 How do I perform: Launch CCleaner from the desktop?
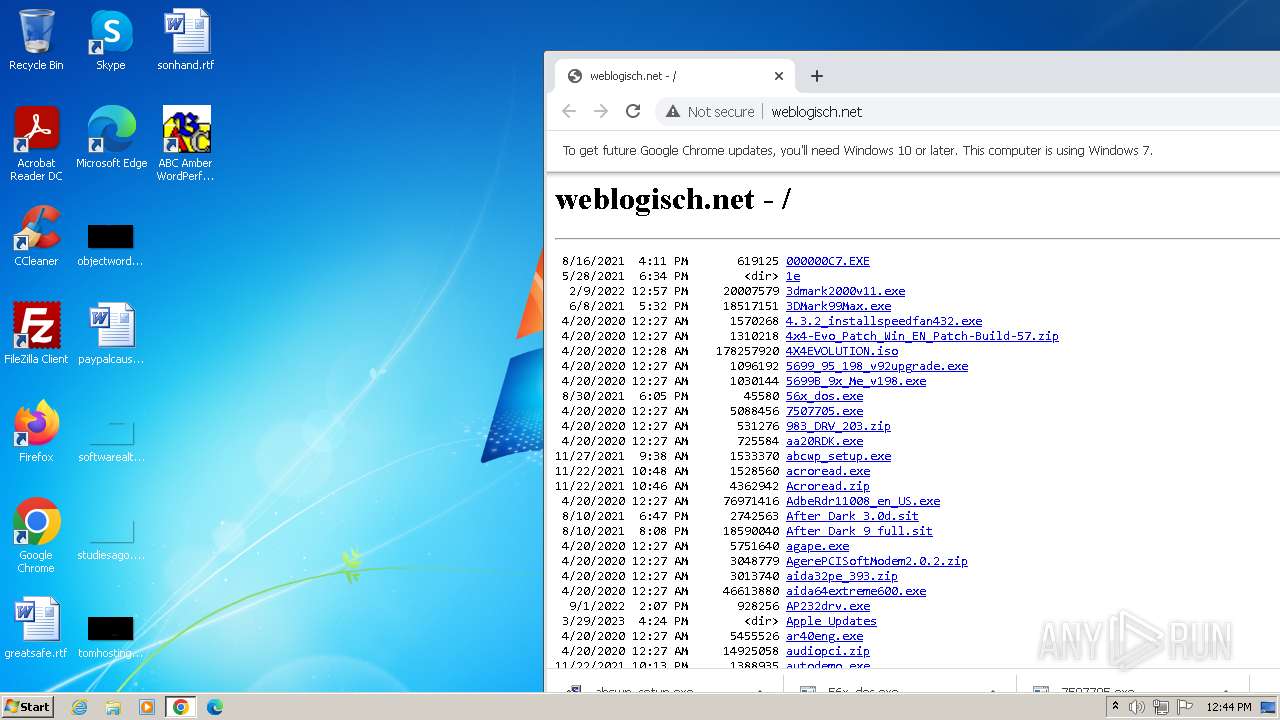pos(36,236)
